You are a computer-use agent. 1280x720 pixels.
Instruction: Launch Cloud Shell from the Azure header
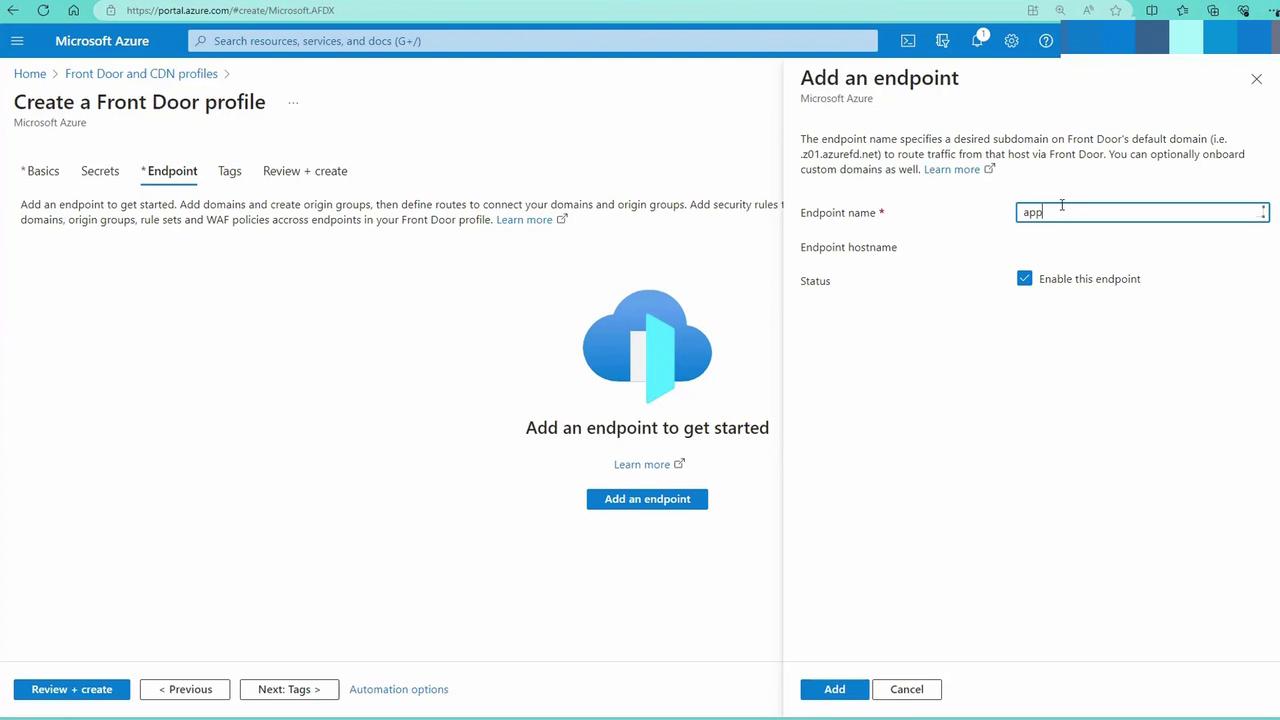click(908, 41)
